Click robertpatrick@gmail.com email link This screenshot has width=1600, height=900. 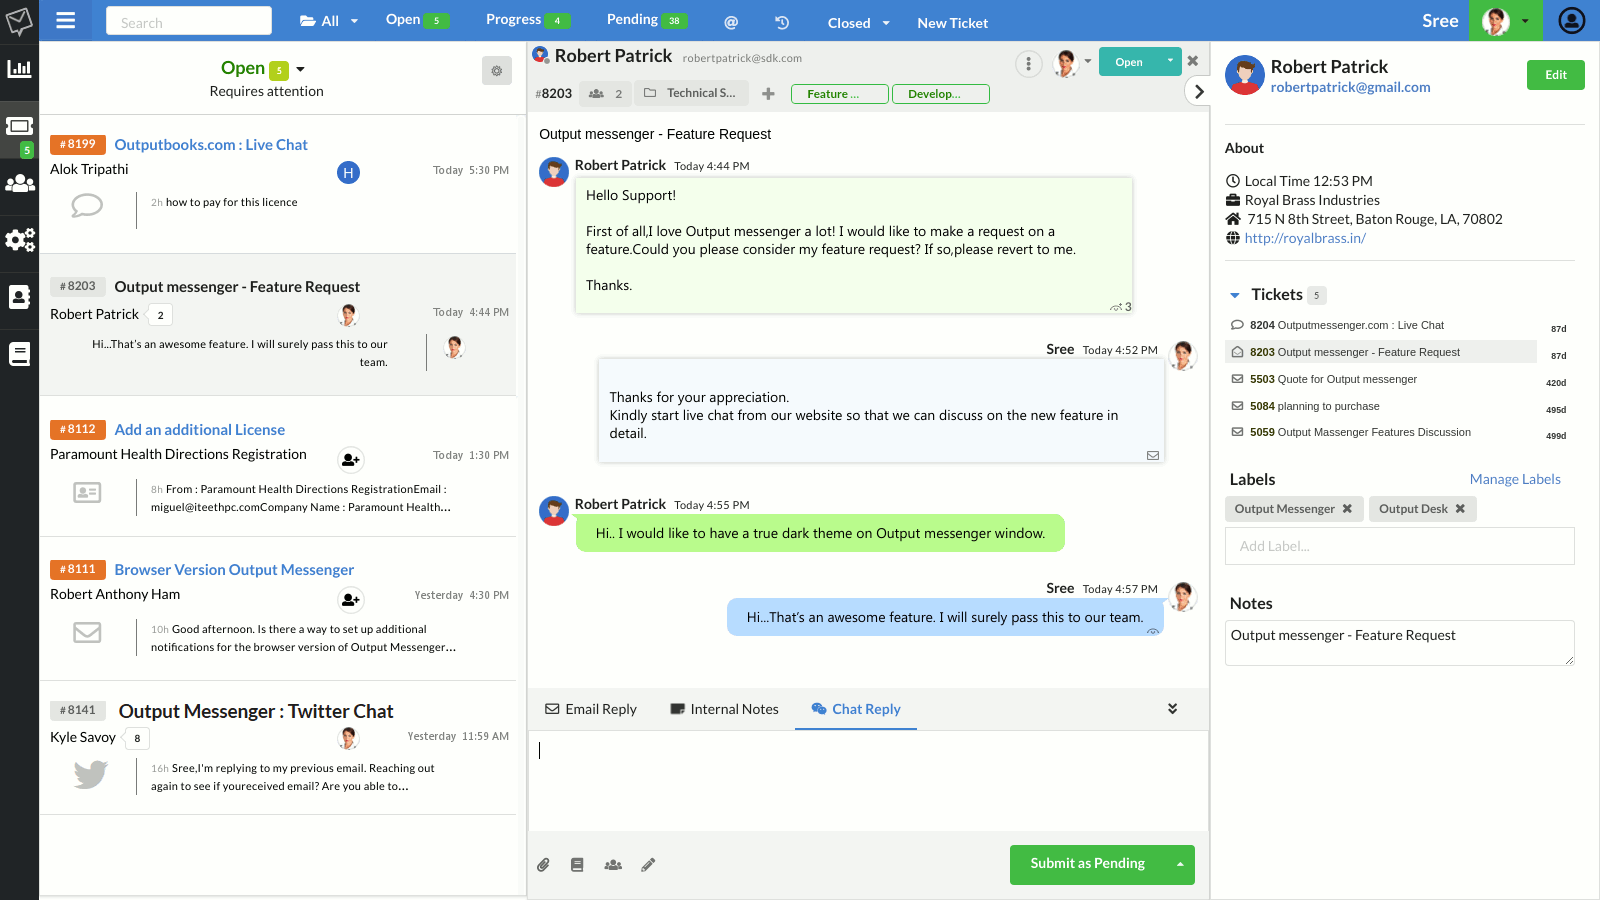1350,87
